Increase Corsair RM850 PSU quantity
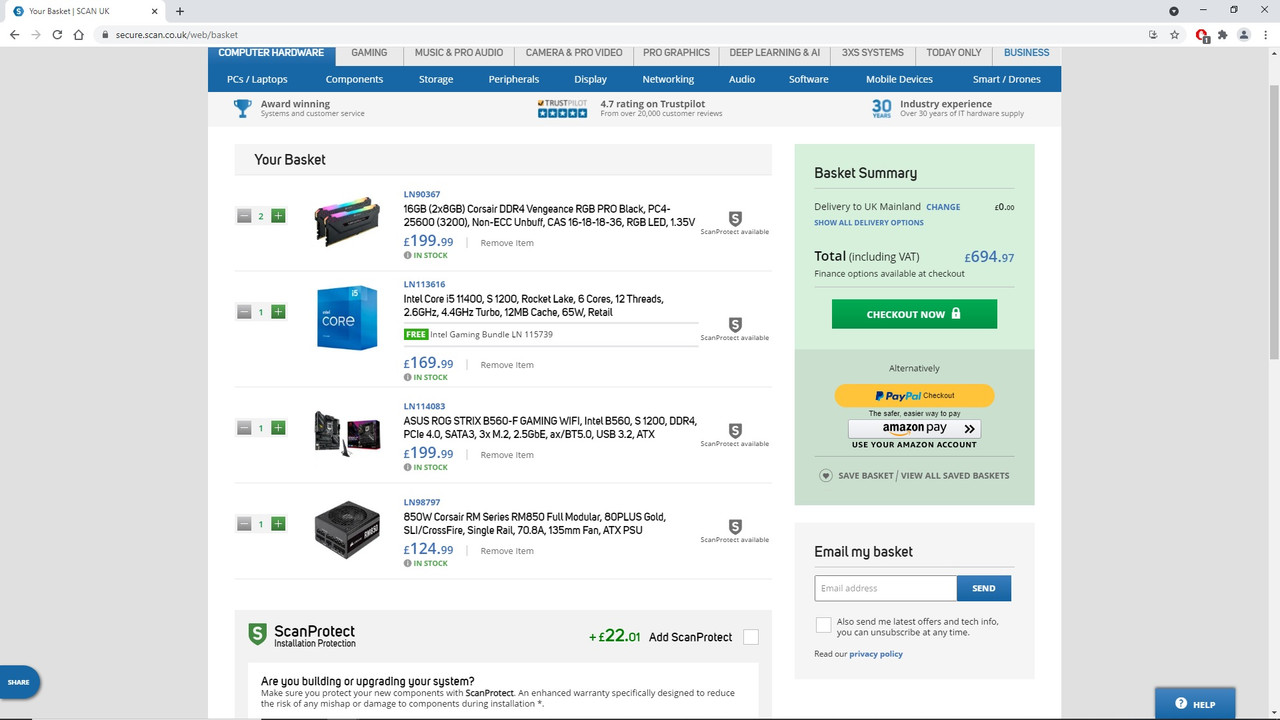The image size is (1280, 720). click(278, 524)
